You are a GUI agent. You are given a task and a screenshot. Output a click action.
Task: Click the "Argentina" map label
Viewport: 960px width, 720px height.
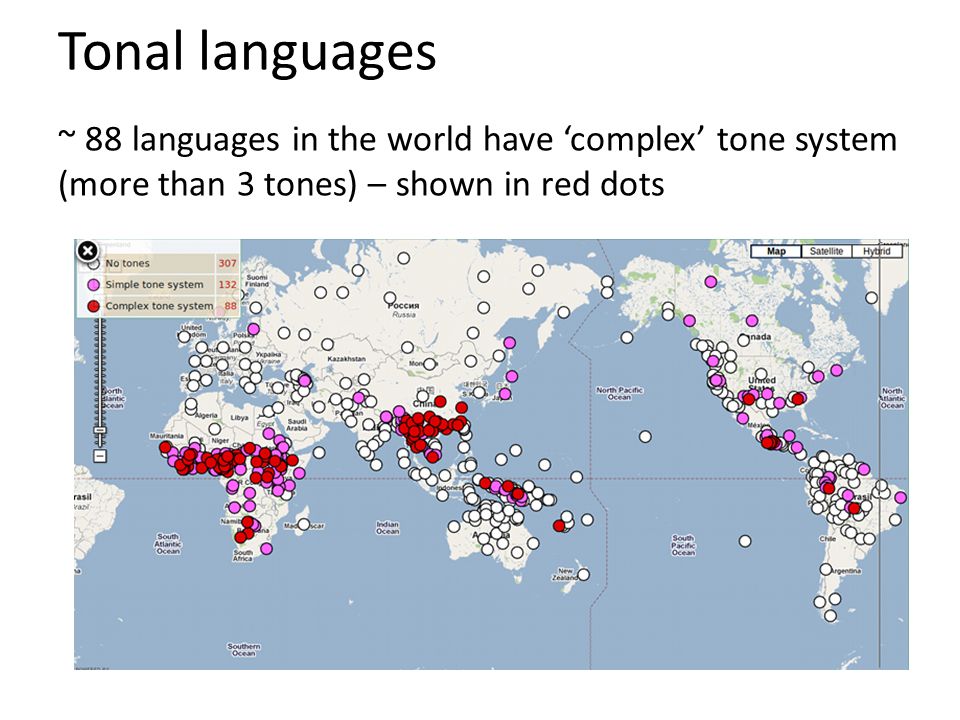click(847, 571)
